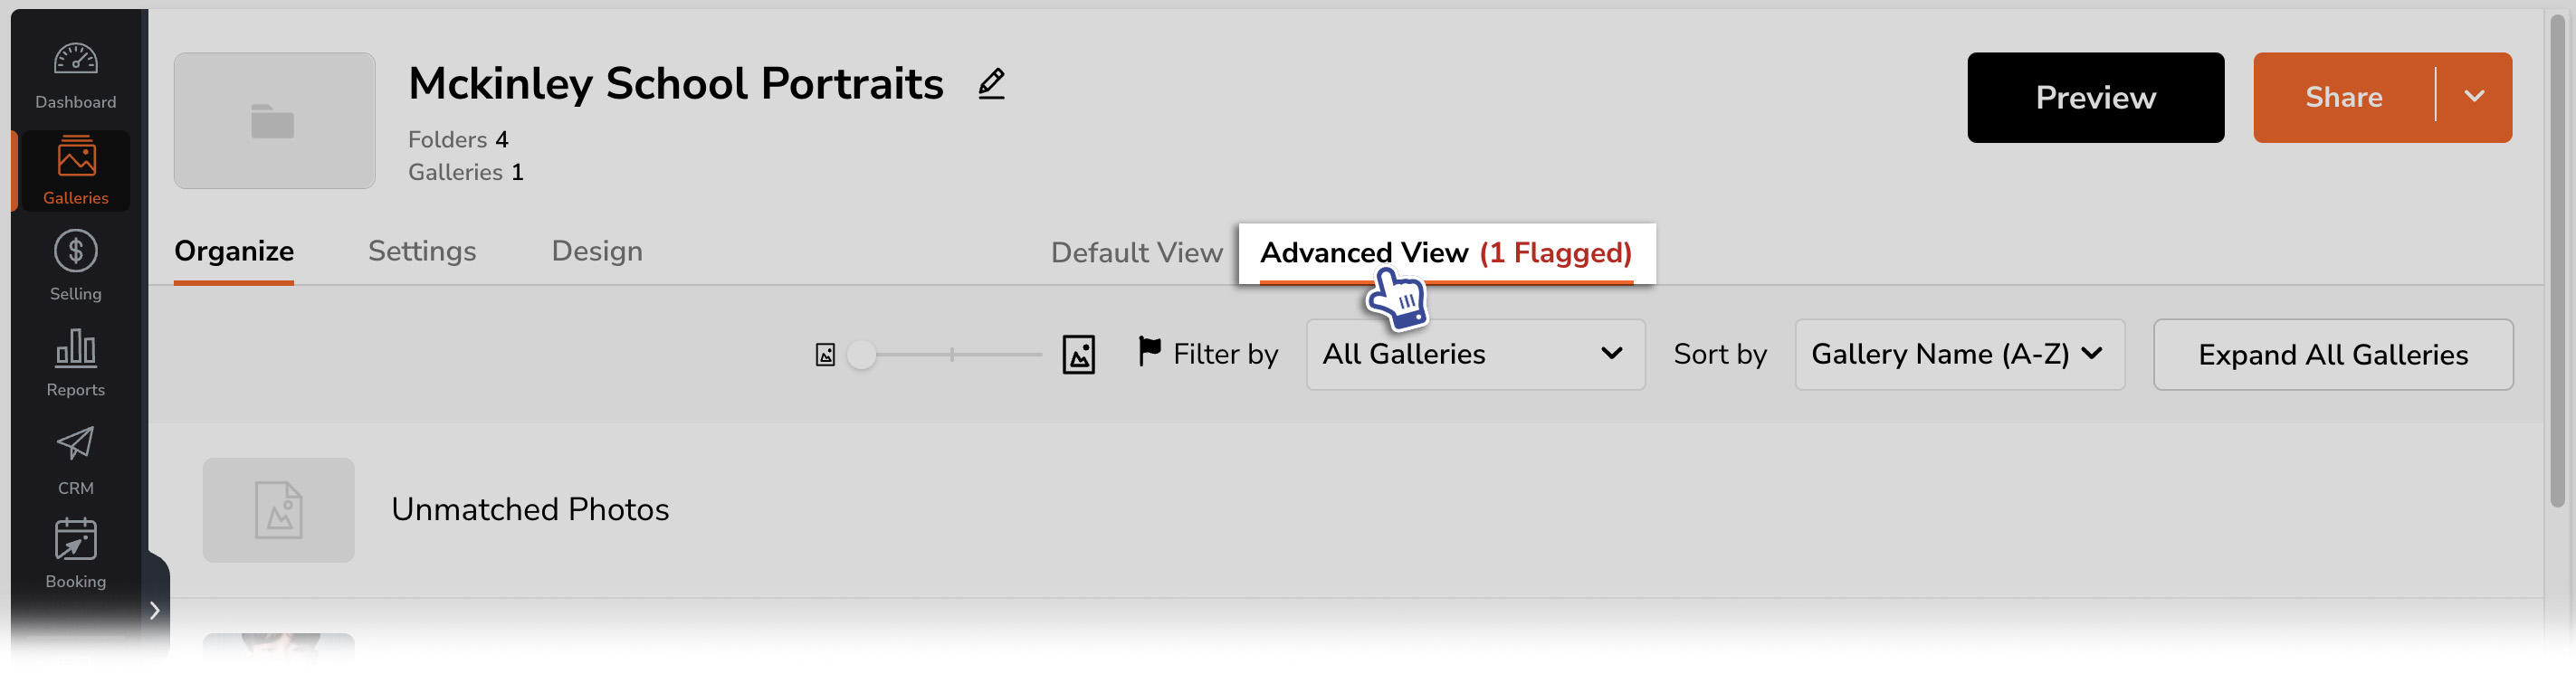
Task: Select the Galleries sidebar icon
Action: [75, 157]
